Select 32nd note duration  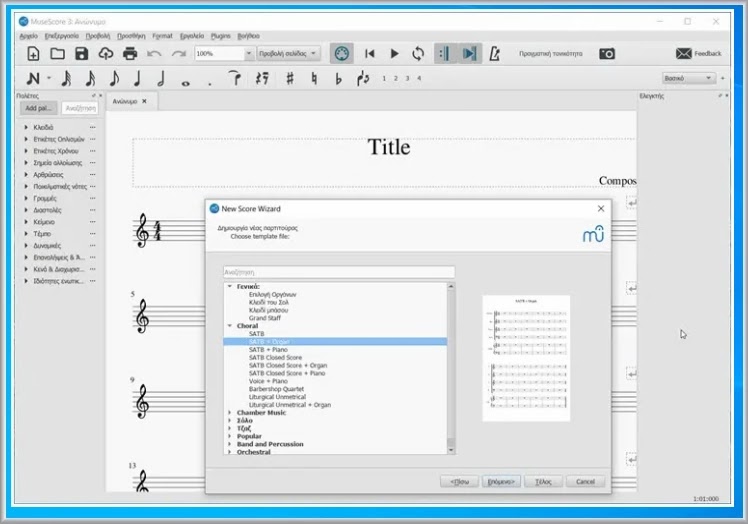tap(66, 78)
